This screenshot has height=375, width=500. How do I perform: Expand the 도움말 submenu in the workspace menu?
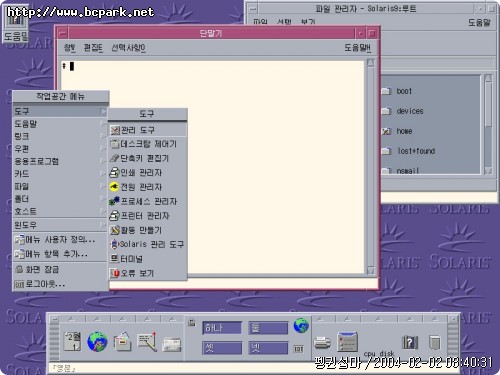click(x=60, y=124)
